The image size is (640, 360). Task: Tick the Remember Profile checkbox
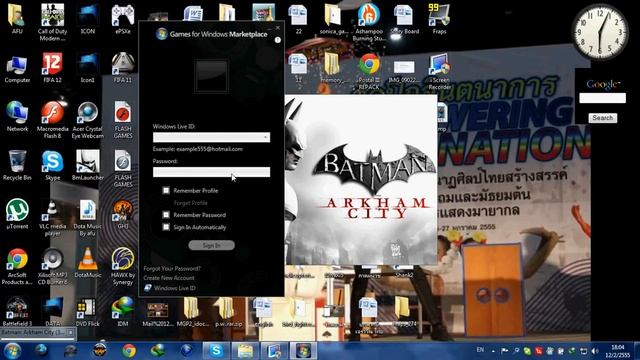coord(166,190)
